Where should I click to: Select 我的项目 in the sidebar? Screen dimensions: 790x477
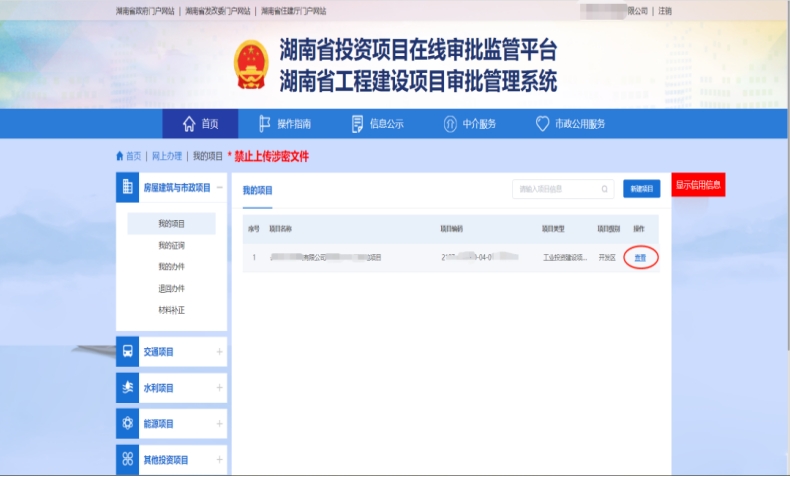pyautogui.click(x=171, y=224)
